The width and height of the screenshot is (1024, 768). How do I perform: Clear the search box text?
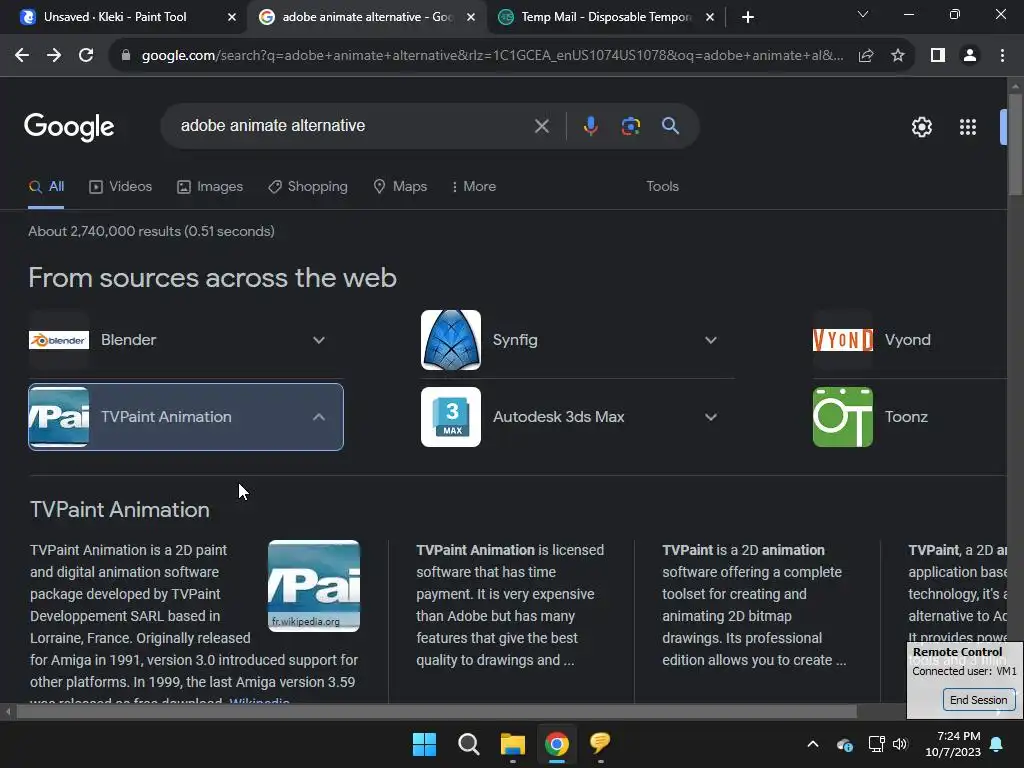541,126
